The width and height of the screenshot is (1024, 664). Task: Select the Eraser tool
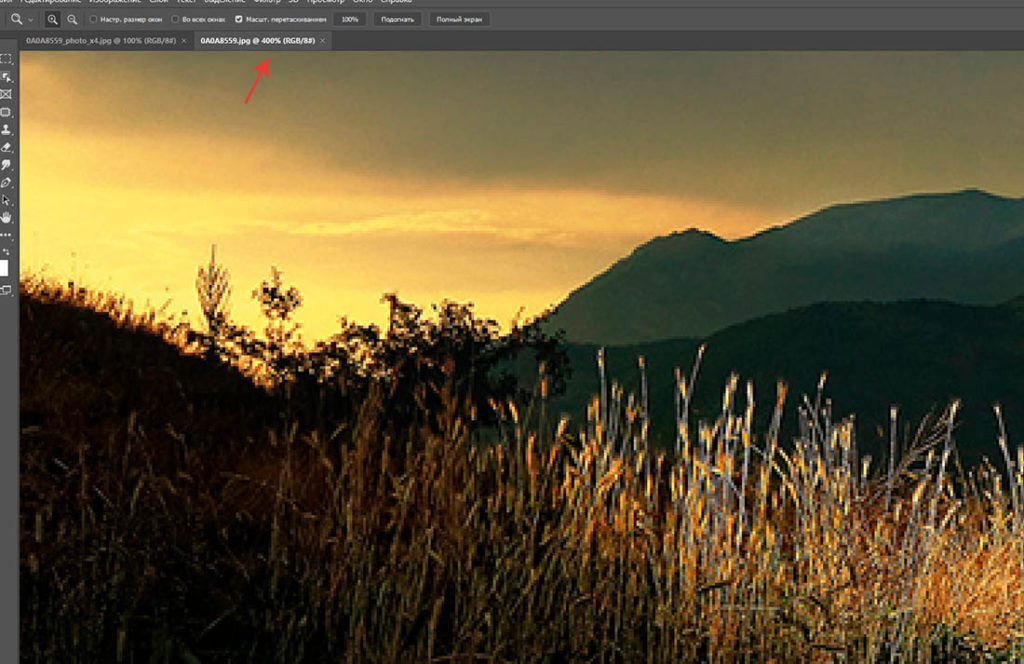6,148
